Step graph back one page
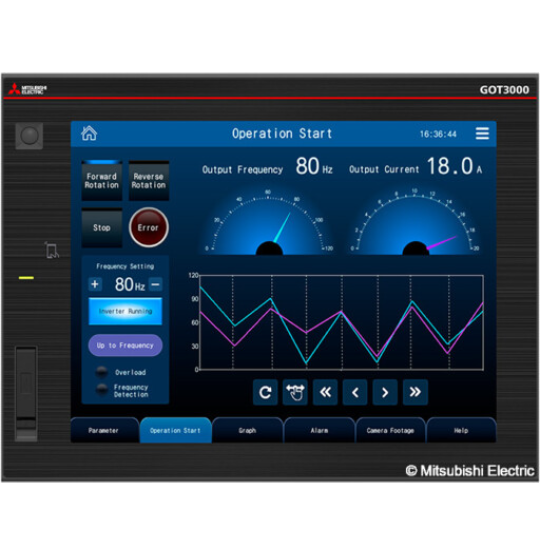 point(355,392)
